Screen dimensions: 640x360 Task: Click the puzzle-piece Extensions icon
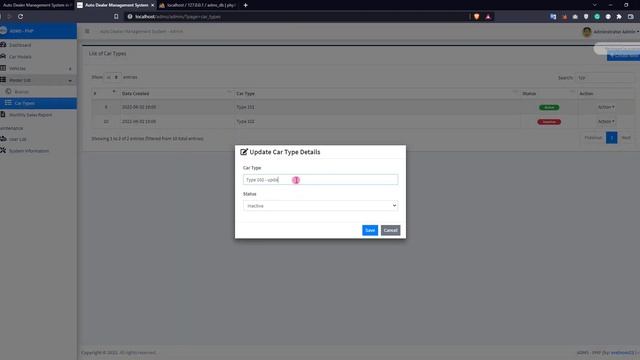(x=619, y=17)
